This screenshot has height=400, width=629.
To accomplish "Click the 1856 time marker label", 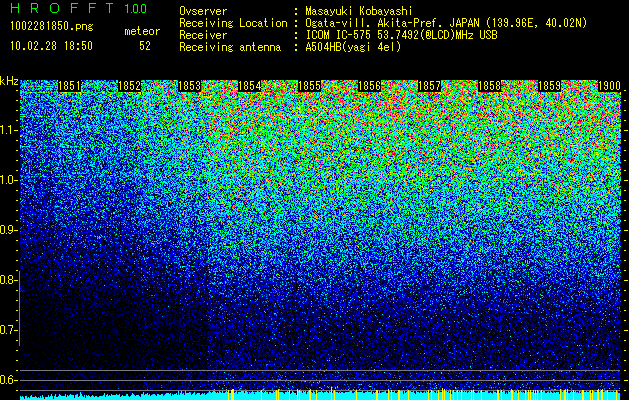I will tap(369, 86).
